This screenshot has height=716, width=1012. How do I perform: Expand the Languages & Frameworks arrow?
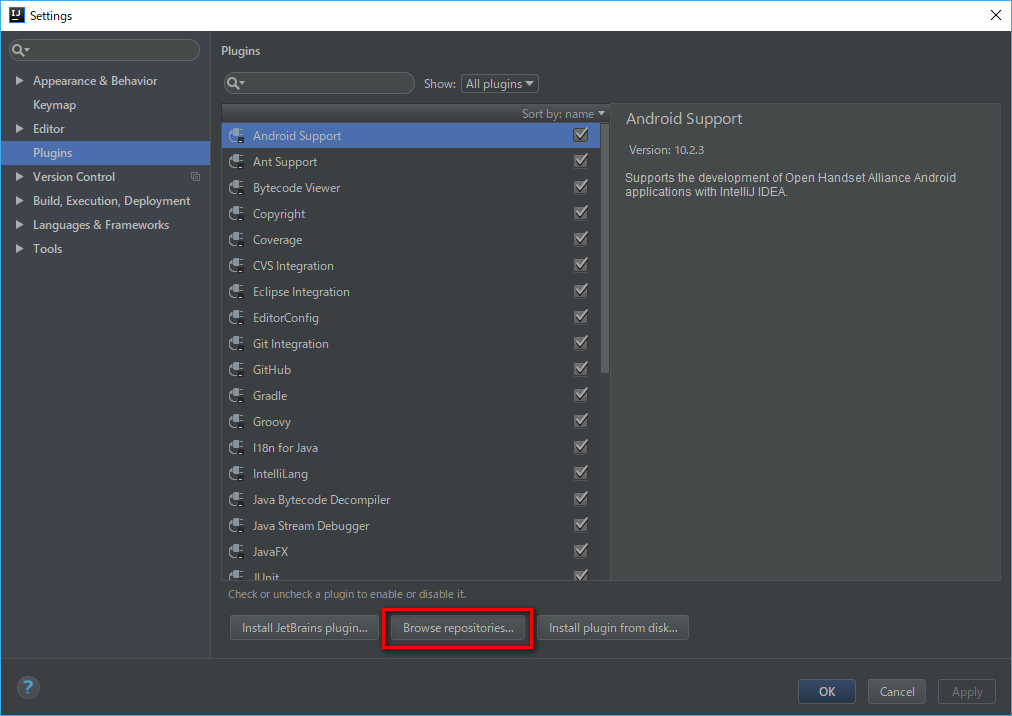coord(19,225)
